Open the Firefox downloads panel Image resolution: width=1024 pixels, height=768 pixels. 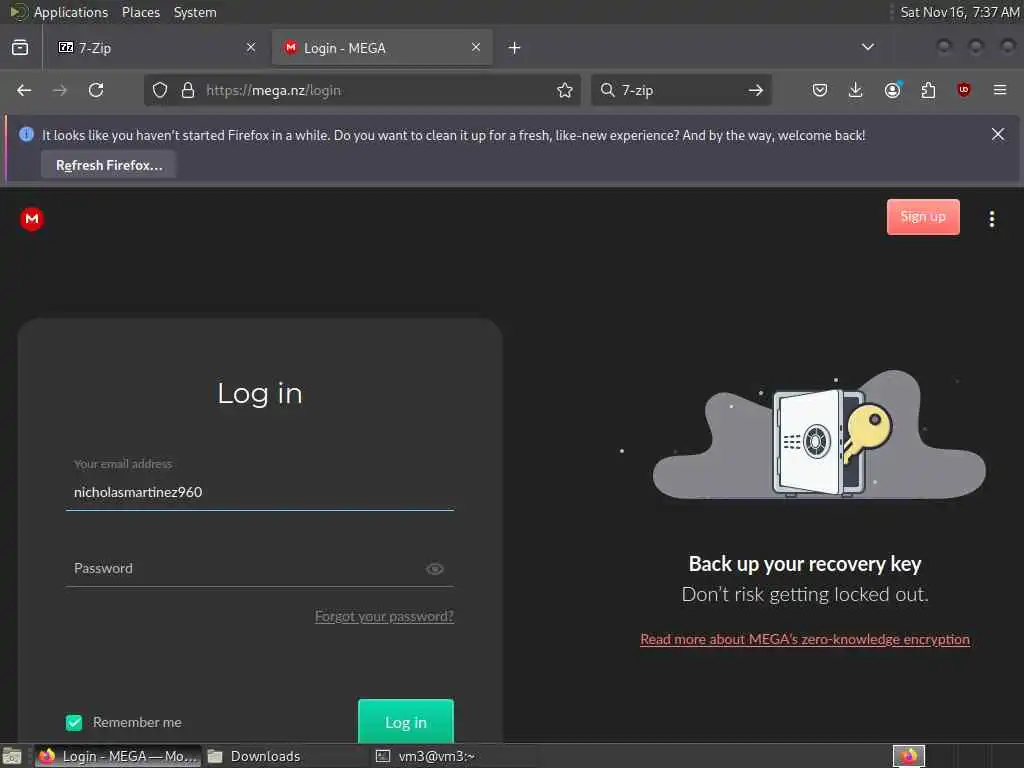tap(856, 90)
